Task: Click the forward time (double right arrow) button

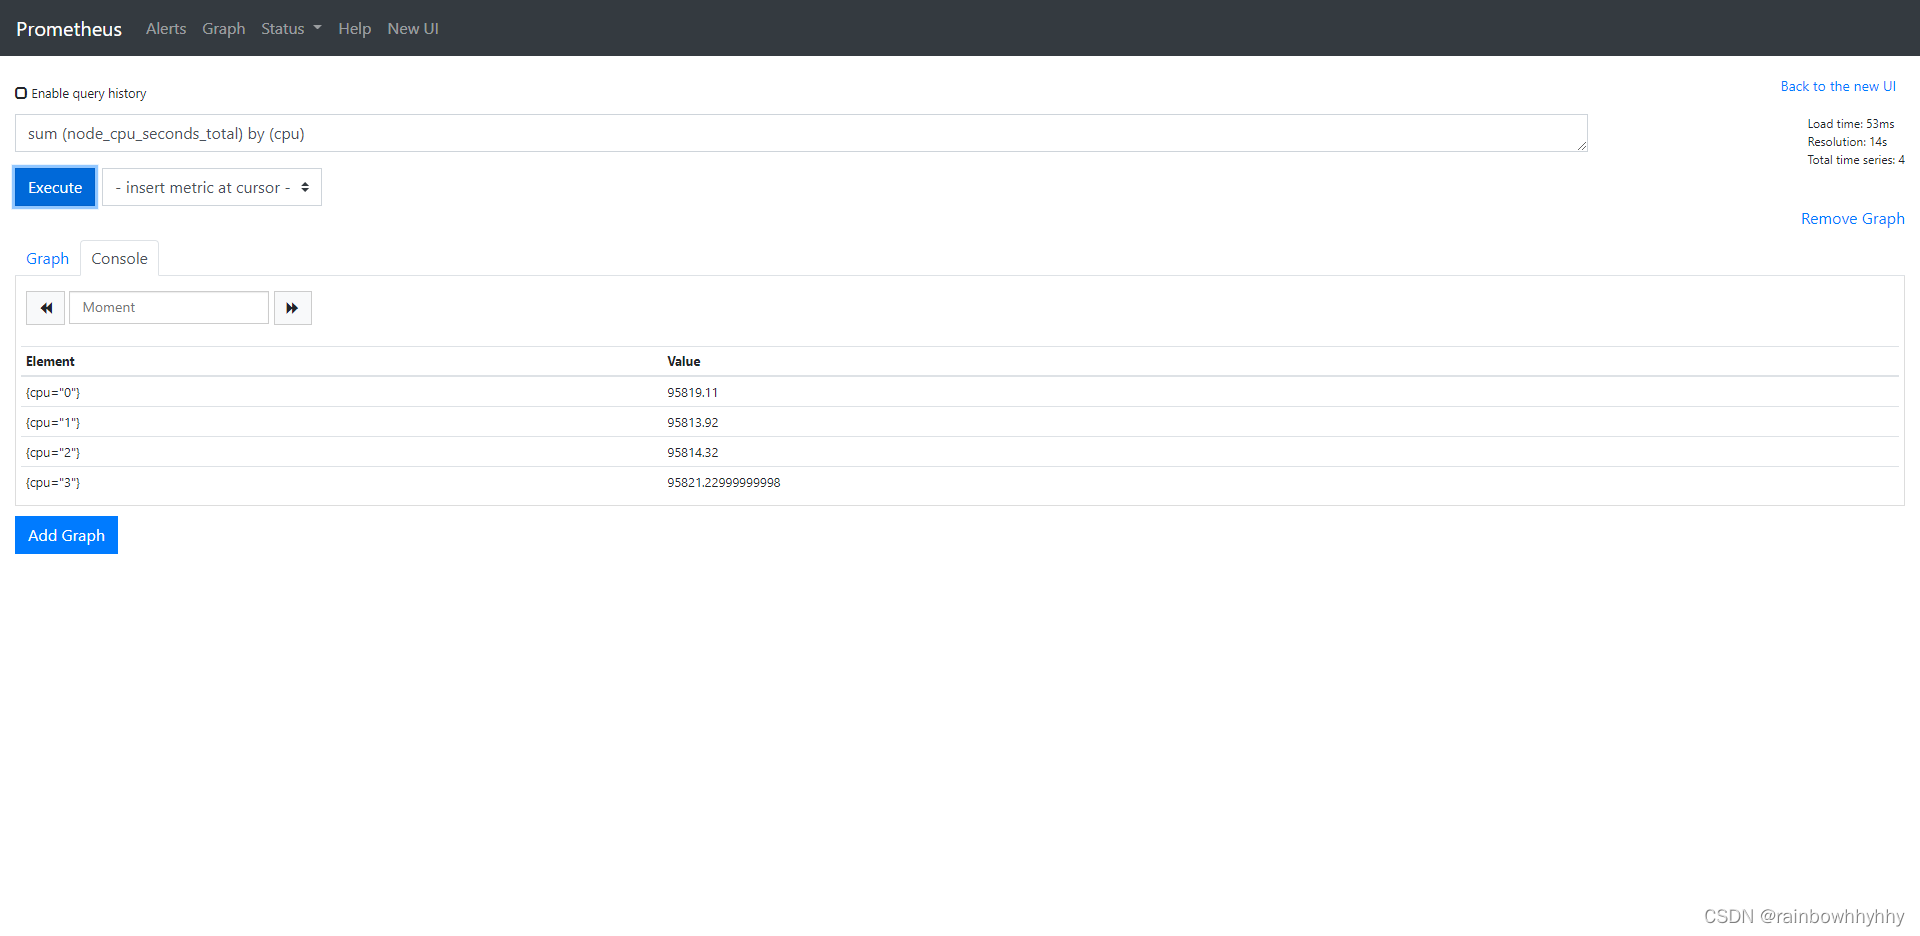Action: pyautogui.click(x=292, y=308)
